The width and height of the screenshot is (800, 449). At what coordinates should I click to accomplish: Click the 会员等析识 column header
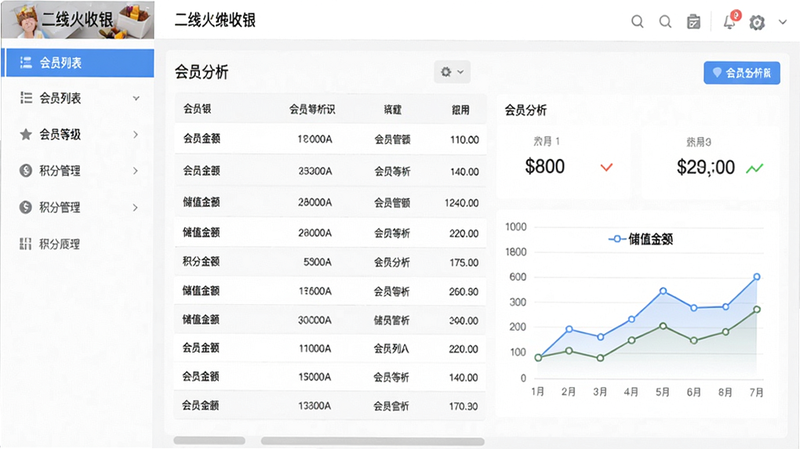tap(312, 109)
